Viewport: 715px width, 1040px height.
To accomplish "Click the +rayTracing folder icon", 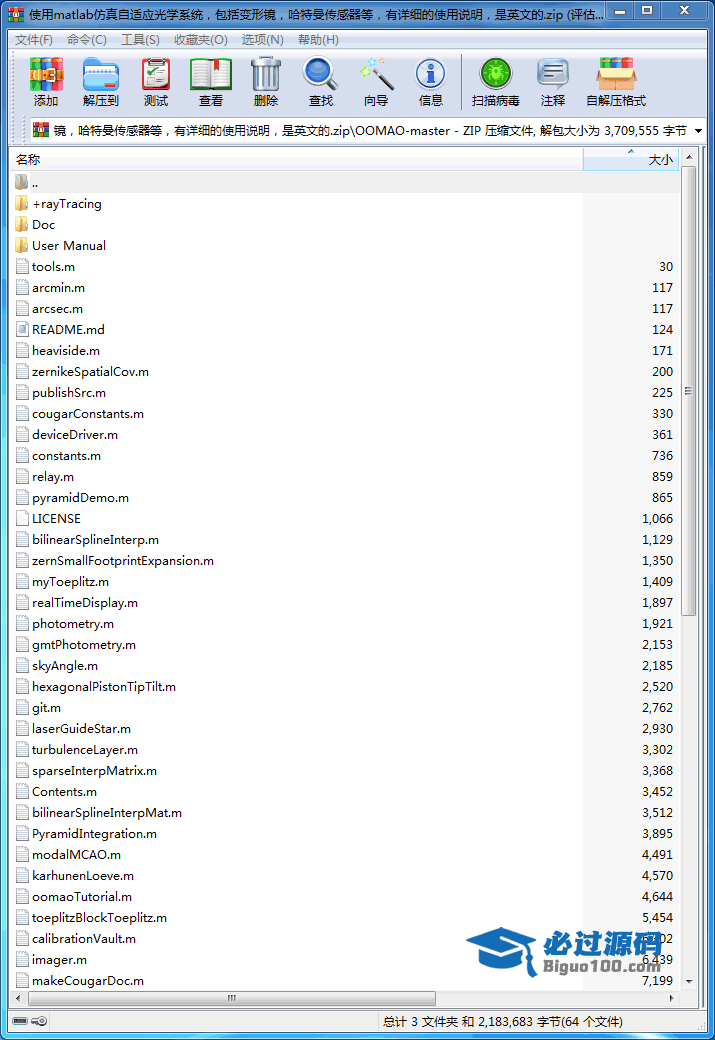I will pyautogui.click(x=22, y=204).
